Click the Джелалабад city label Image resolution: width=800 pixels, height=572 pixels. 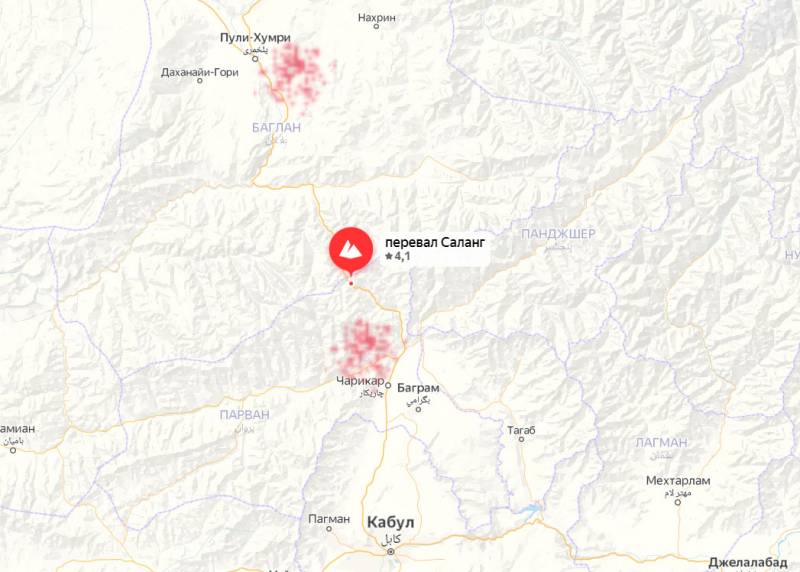pos(748,562)
